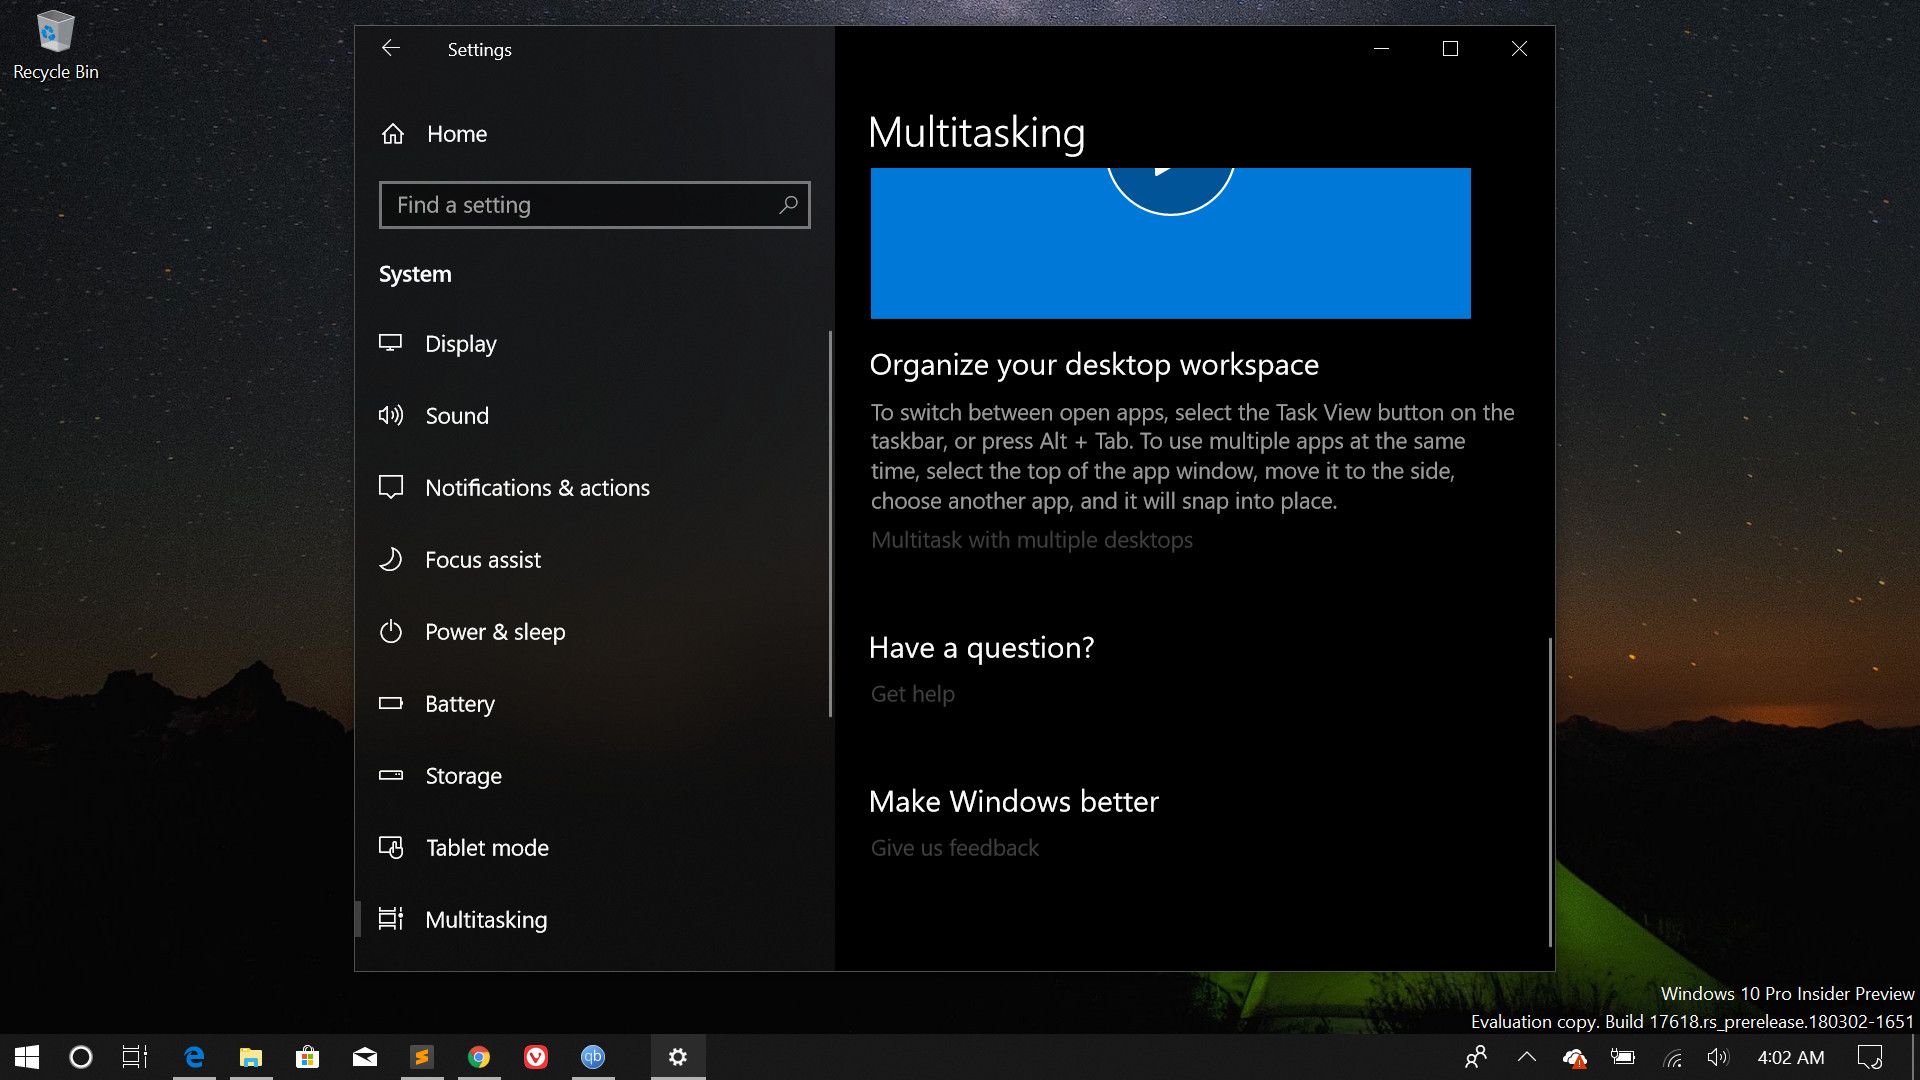Screen dimensions: 1920x1080
Task: Click the 4:02 AM clock
Action: pos(1791,1057)
